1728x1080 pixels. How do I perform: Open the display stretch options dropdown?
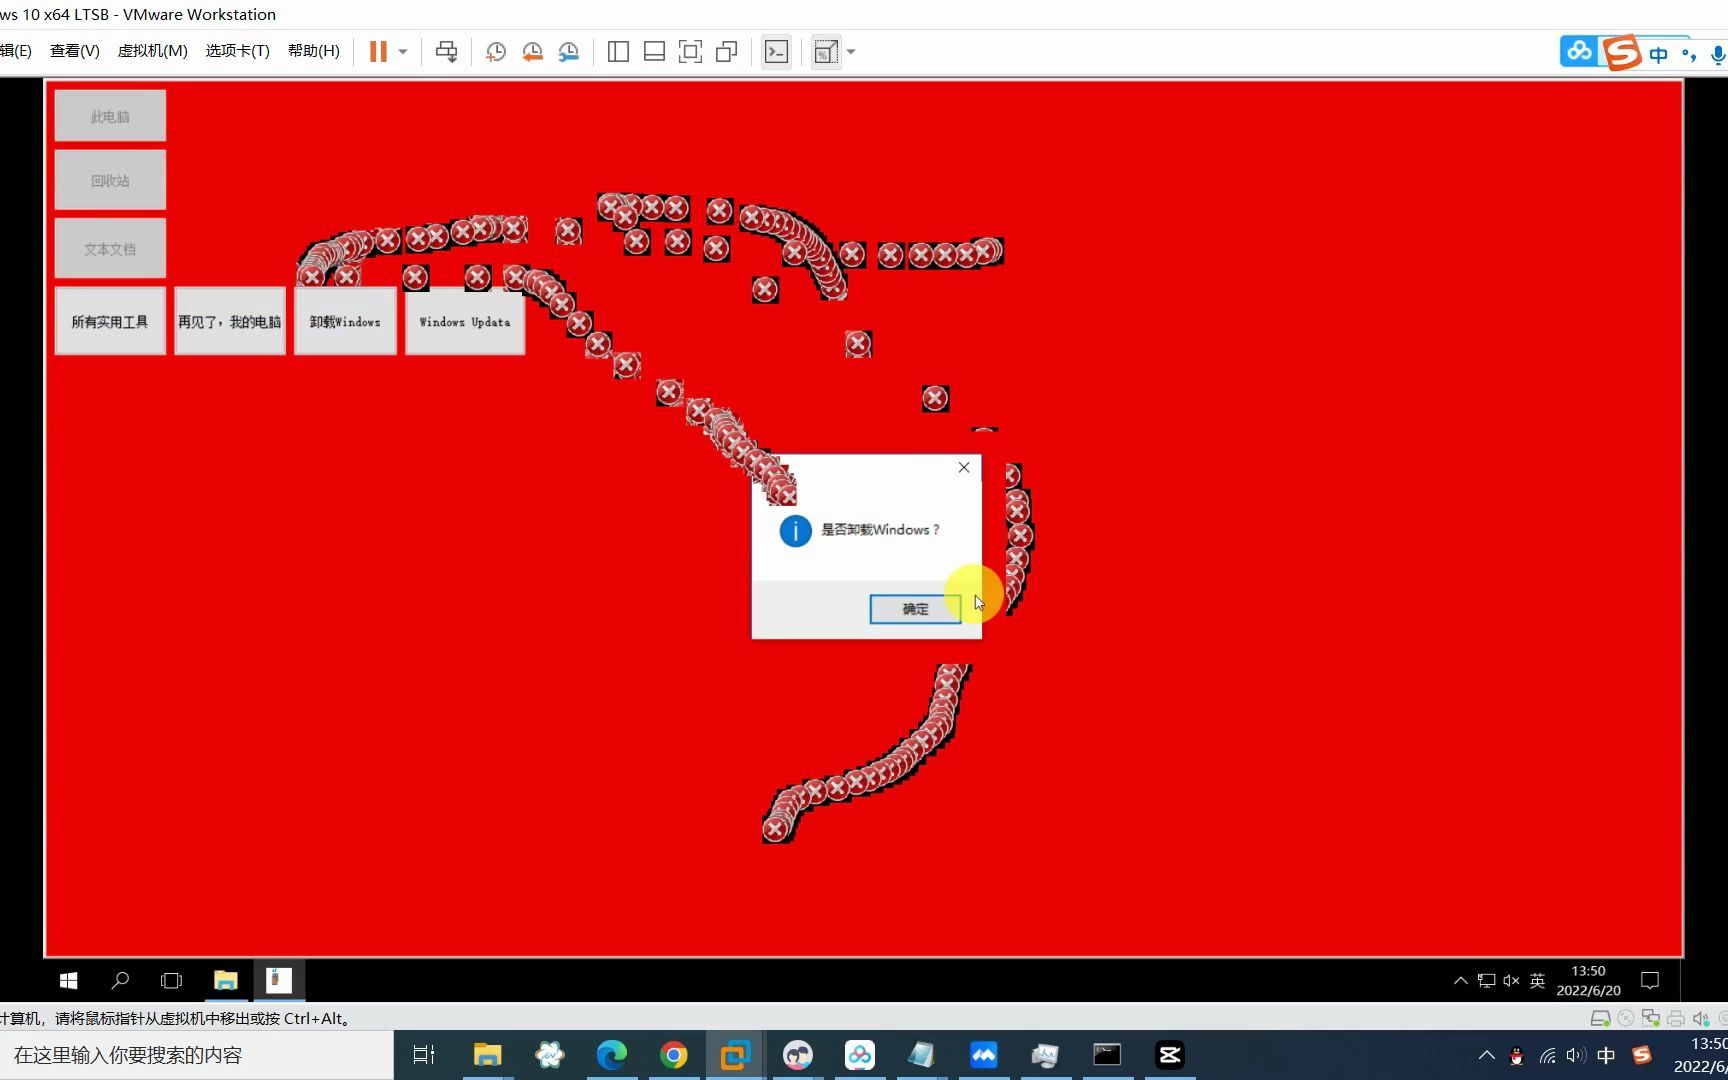pos(851,51)
